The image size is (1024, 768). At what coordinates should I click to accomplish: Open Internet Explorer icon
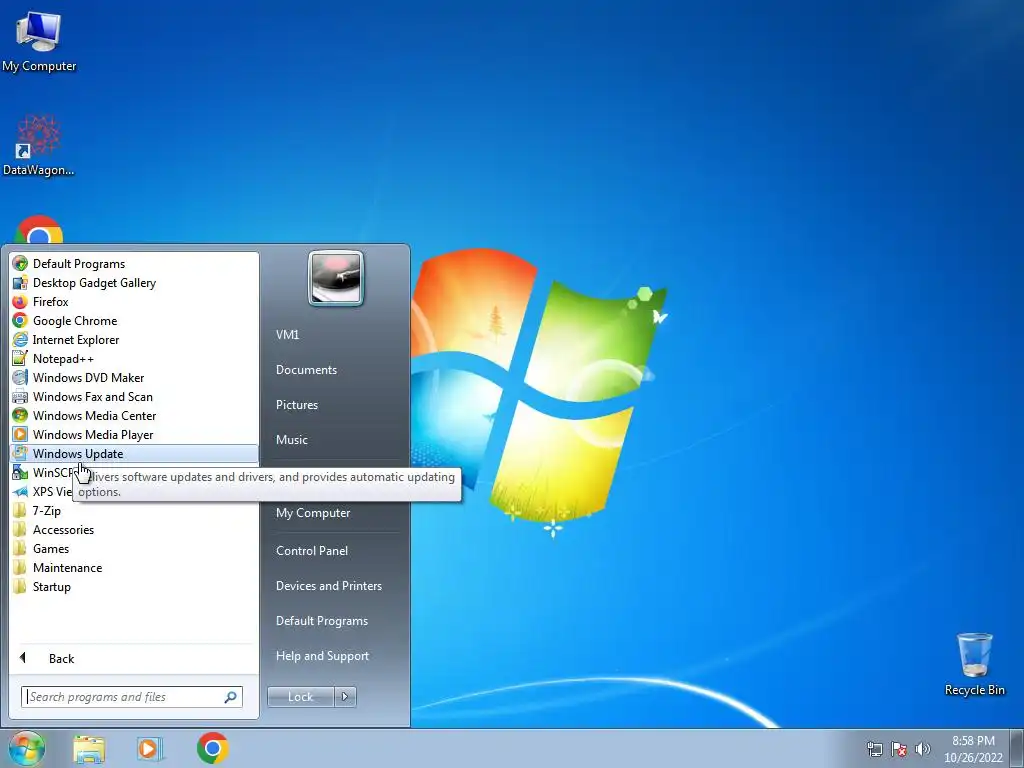point(20,340)
